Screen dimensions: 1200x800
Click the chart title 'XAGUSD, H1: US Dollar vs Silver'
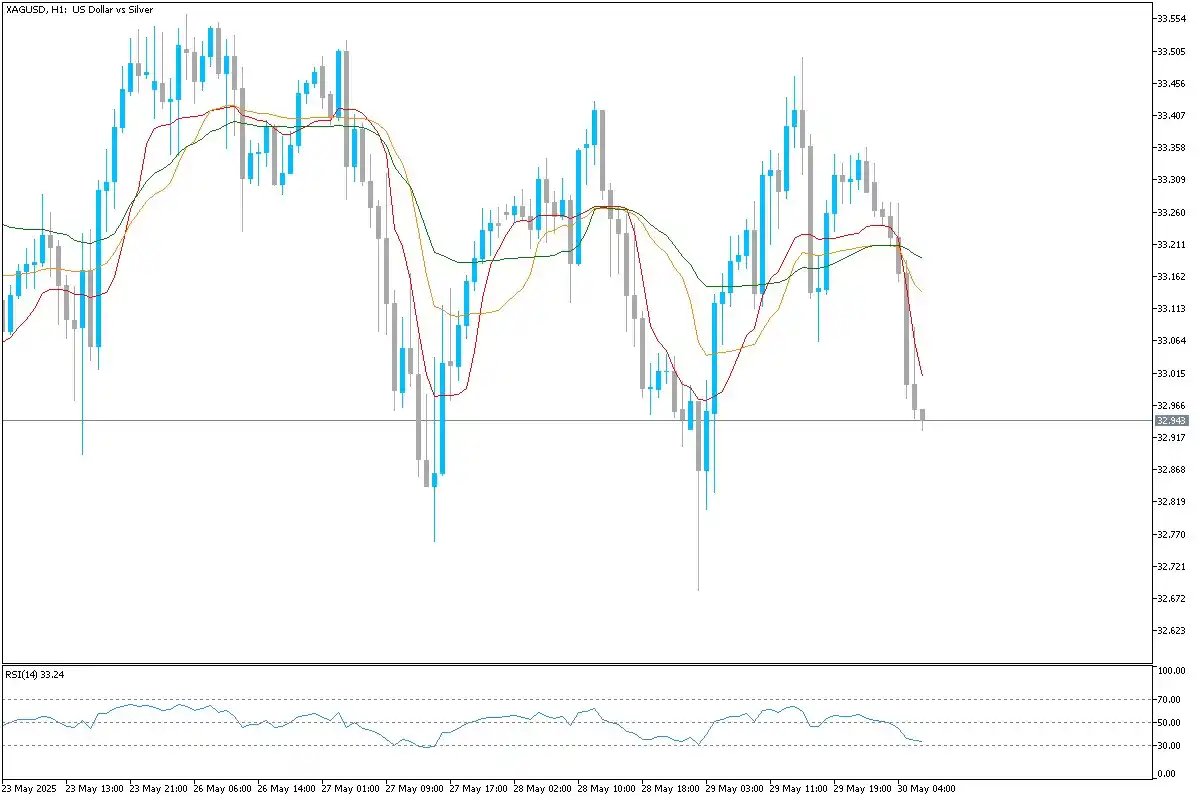[80, 8]
